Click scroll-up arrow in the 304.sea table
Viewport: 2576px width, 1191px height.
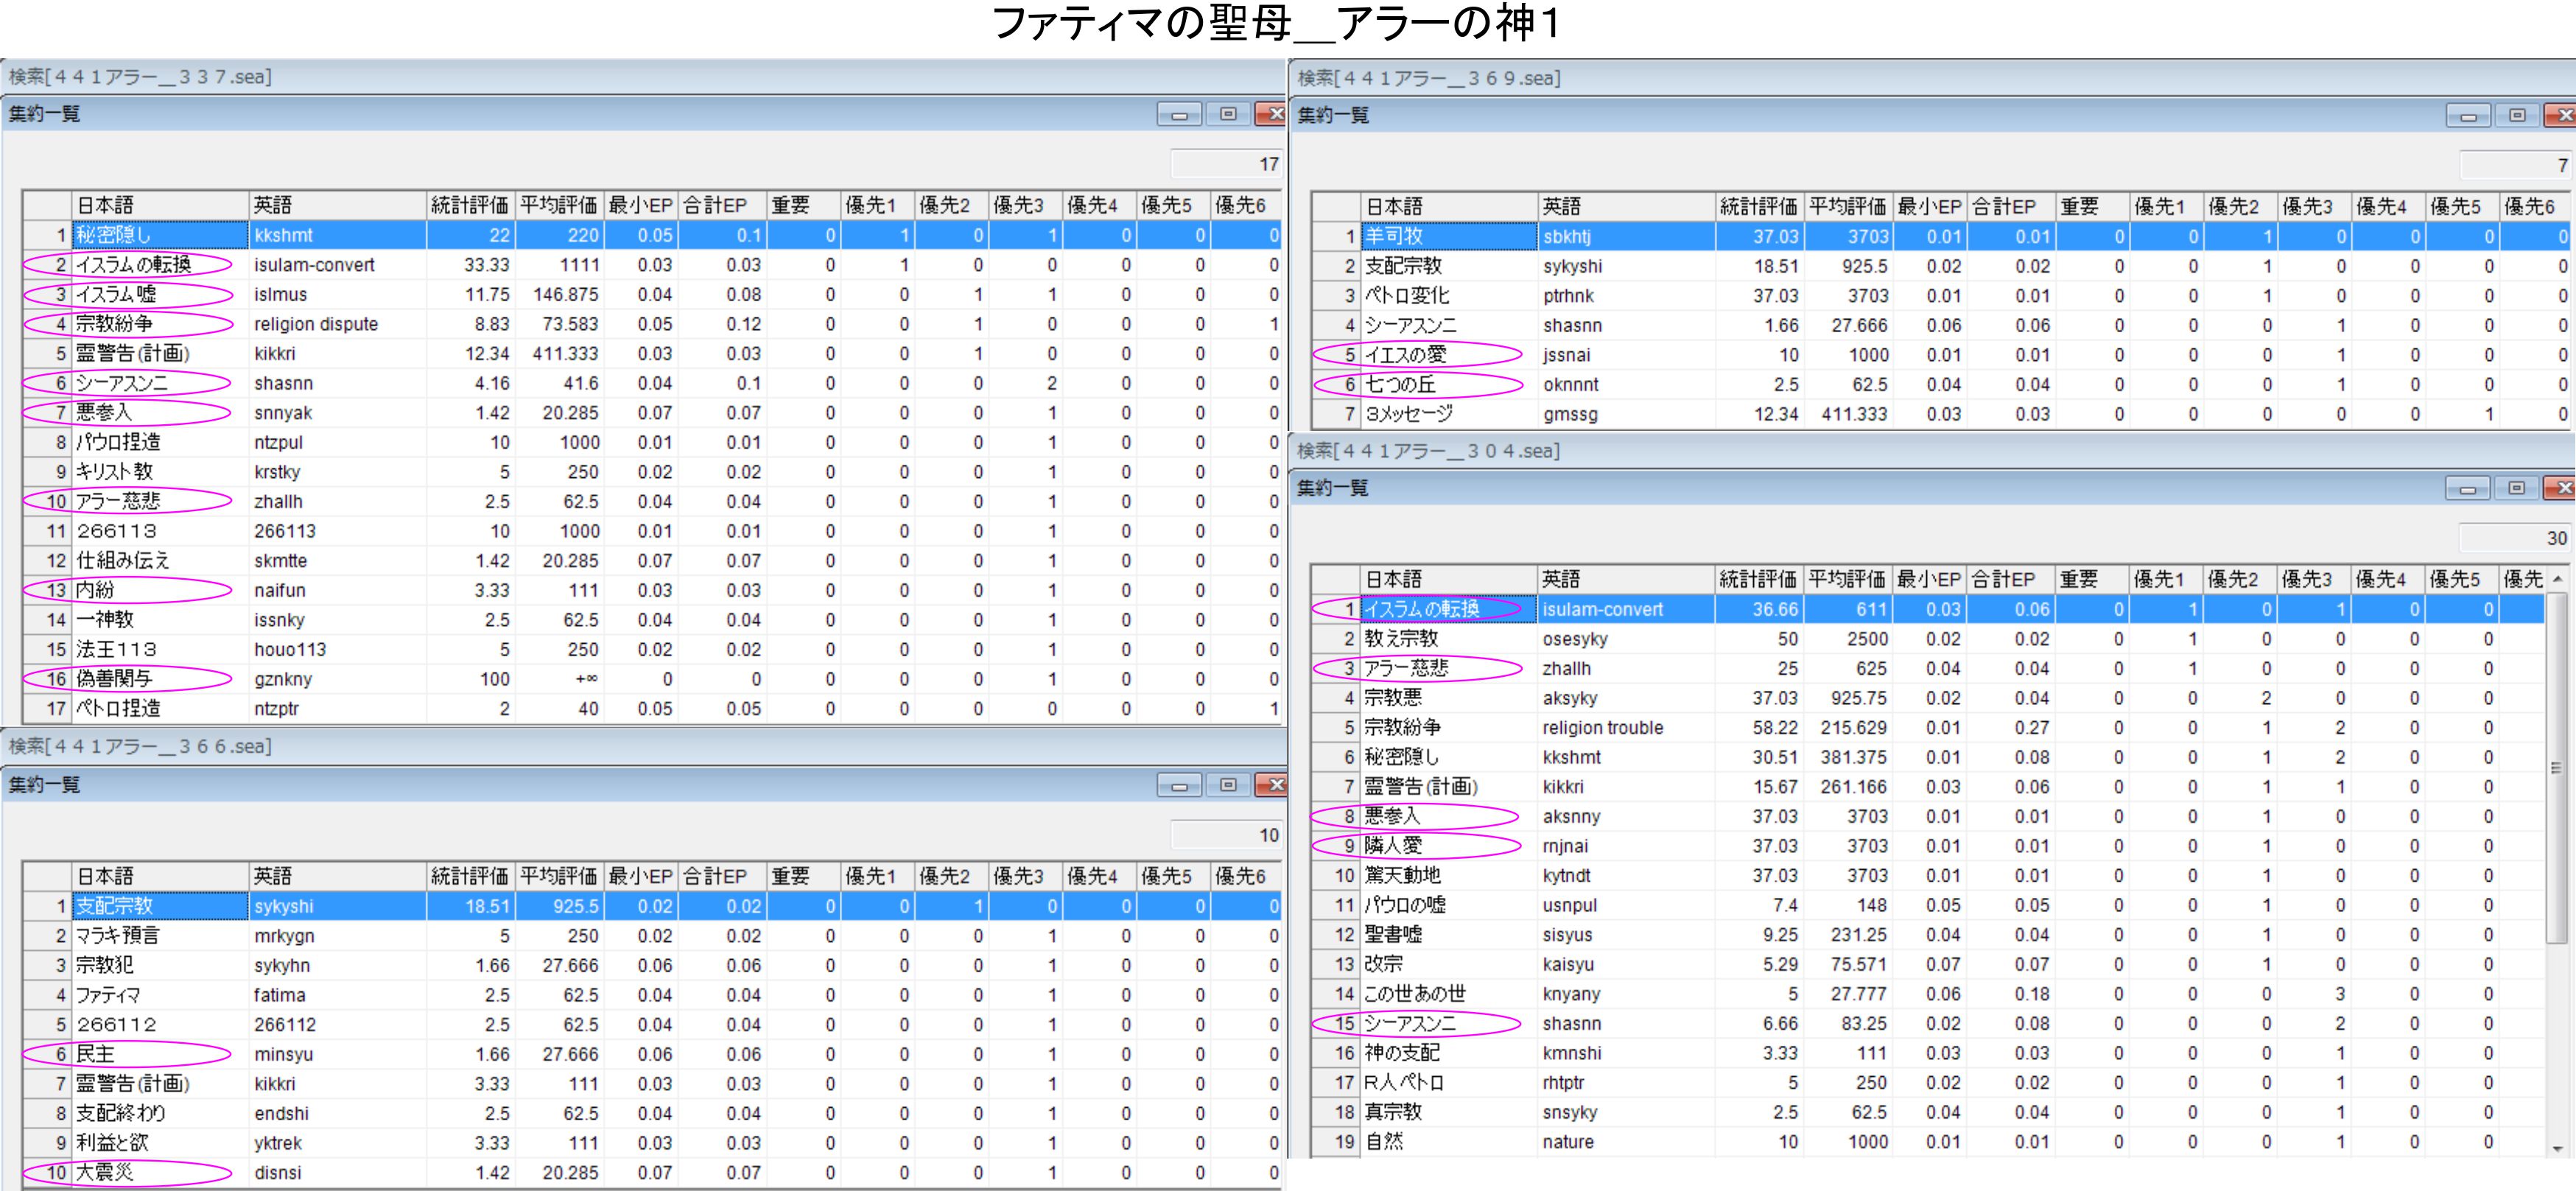[2558, 580]
